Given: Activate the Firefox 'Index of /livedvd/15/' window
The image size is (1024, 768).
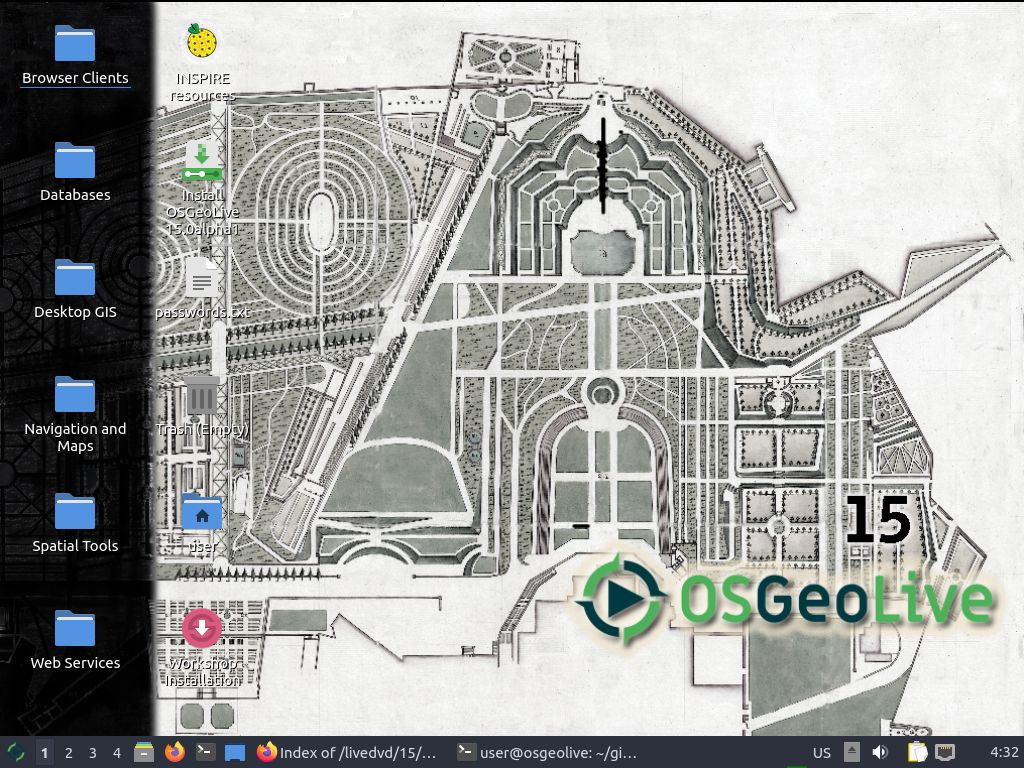Looking at the screenshot, I should tap(347, 752).
